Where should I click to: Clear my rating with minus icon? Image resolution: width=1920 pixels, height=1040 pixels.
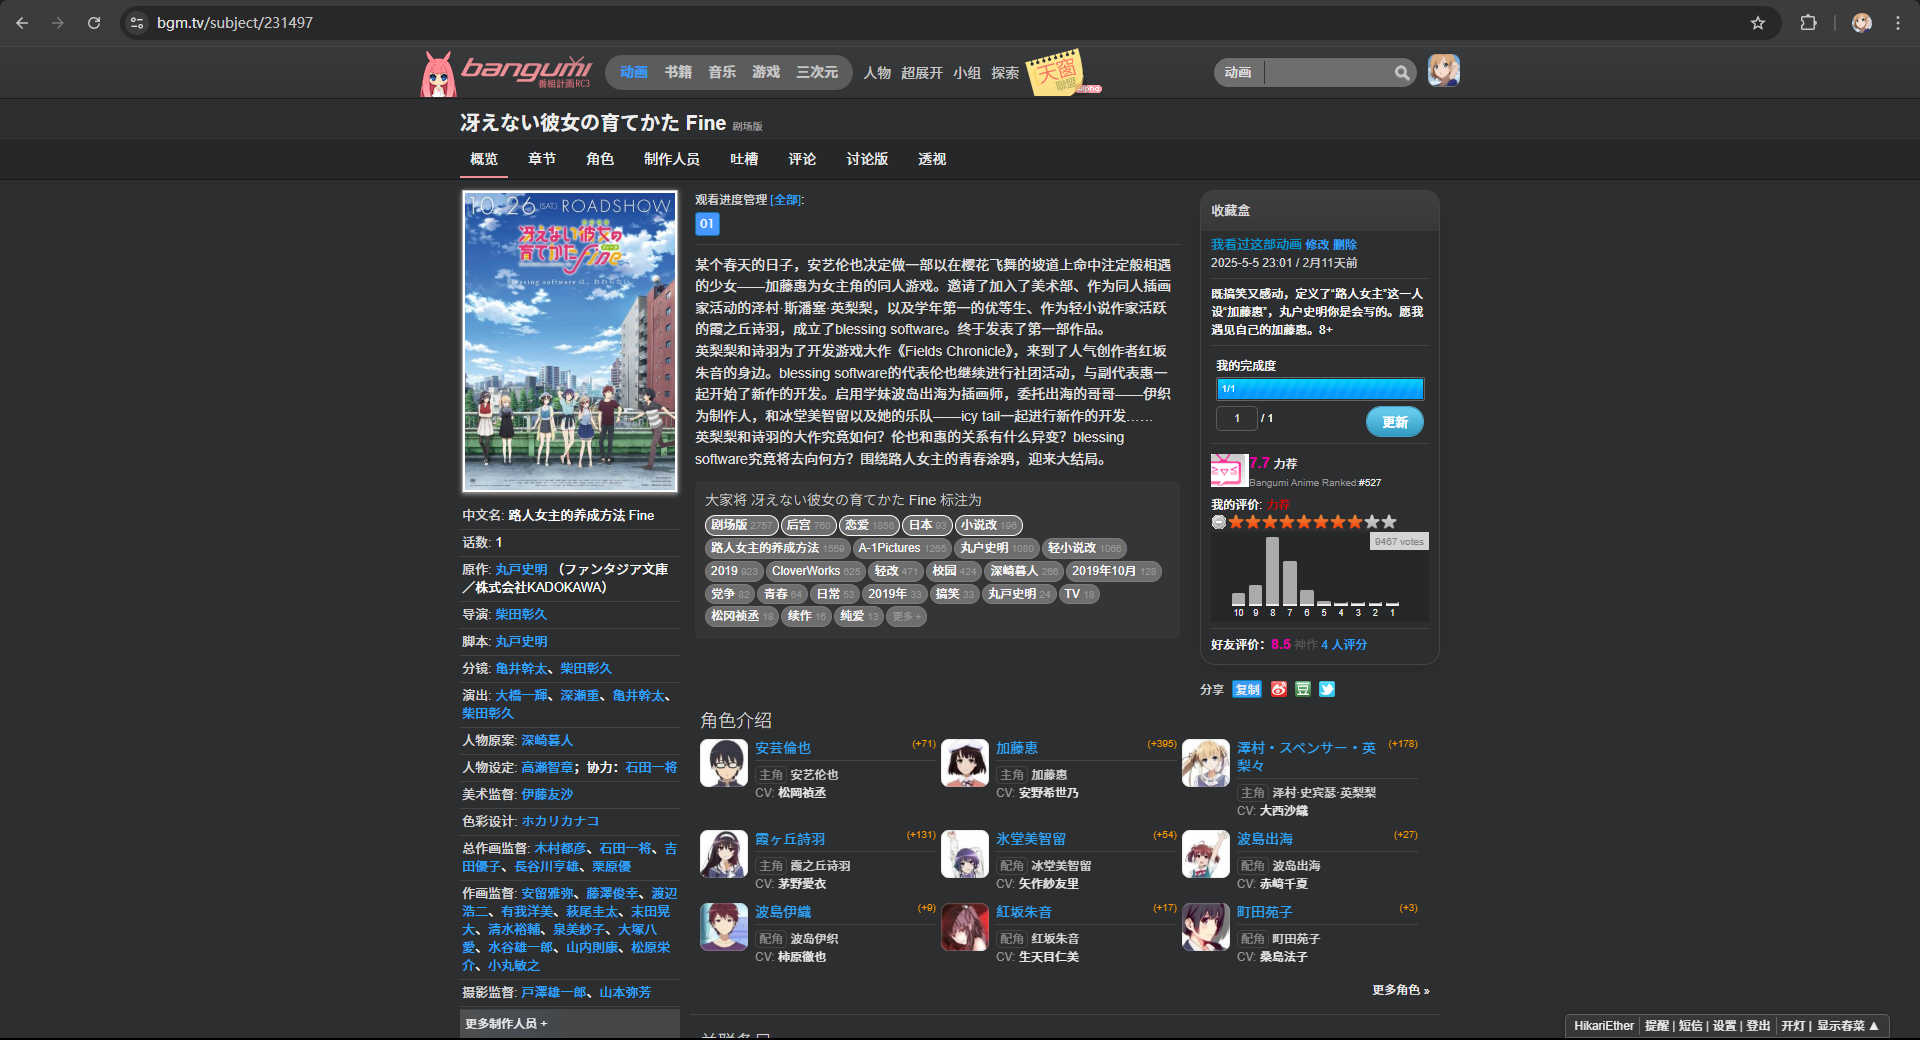(1218, 522)
